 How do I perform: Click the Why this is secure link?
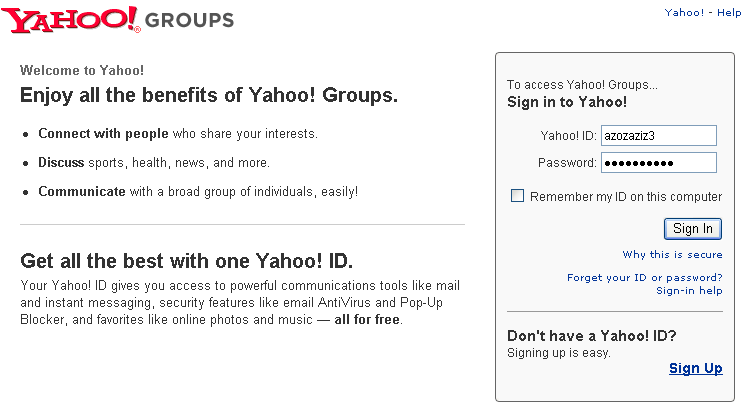pyautogui.click(x=672, y=255)
